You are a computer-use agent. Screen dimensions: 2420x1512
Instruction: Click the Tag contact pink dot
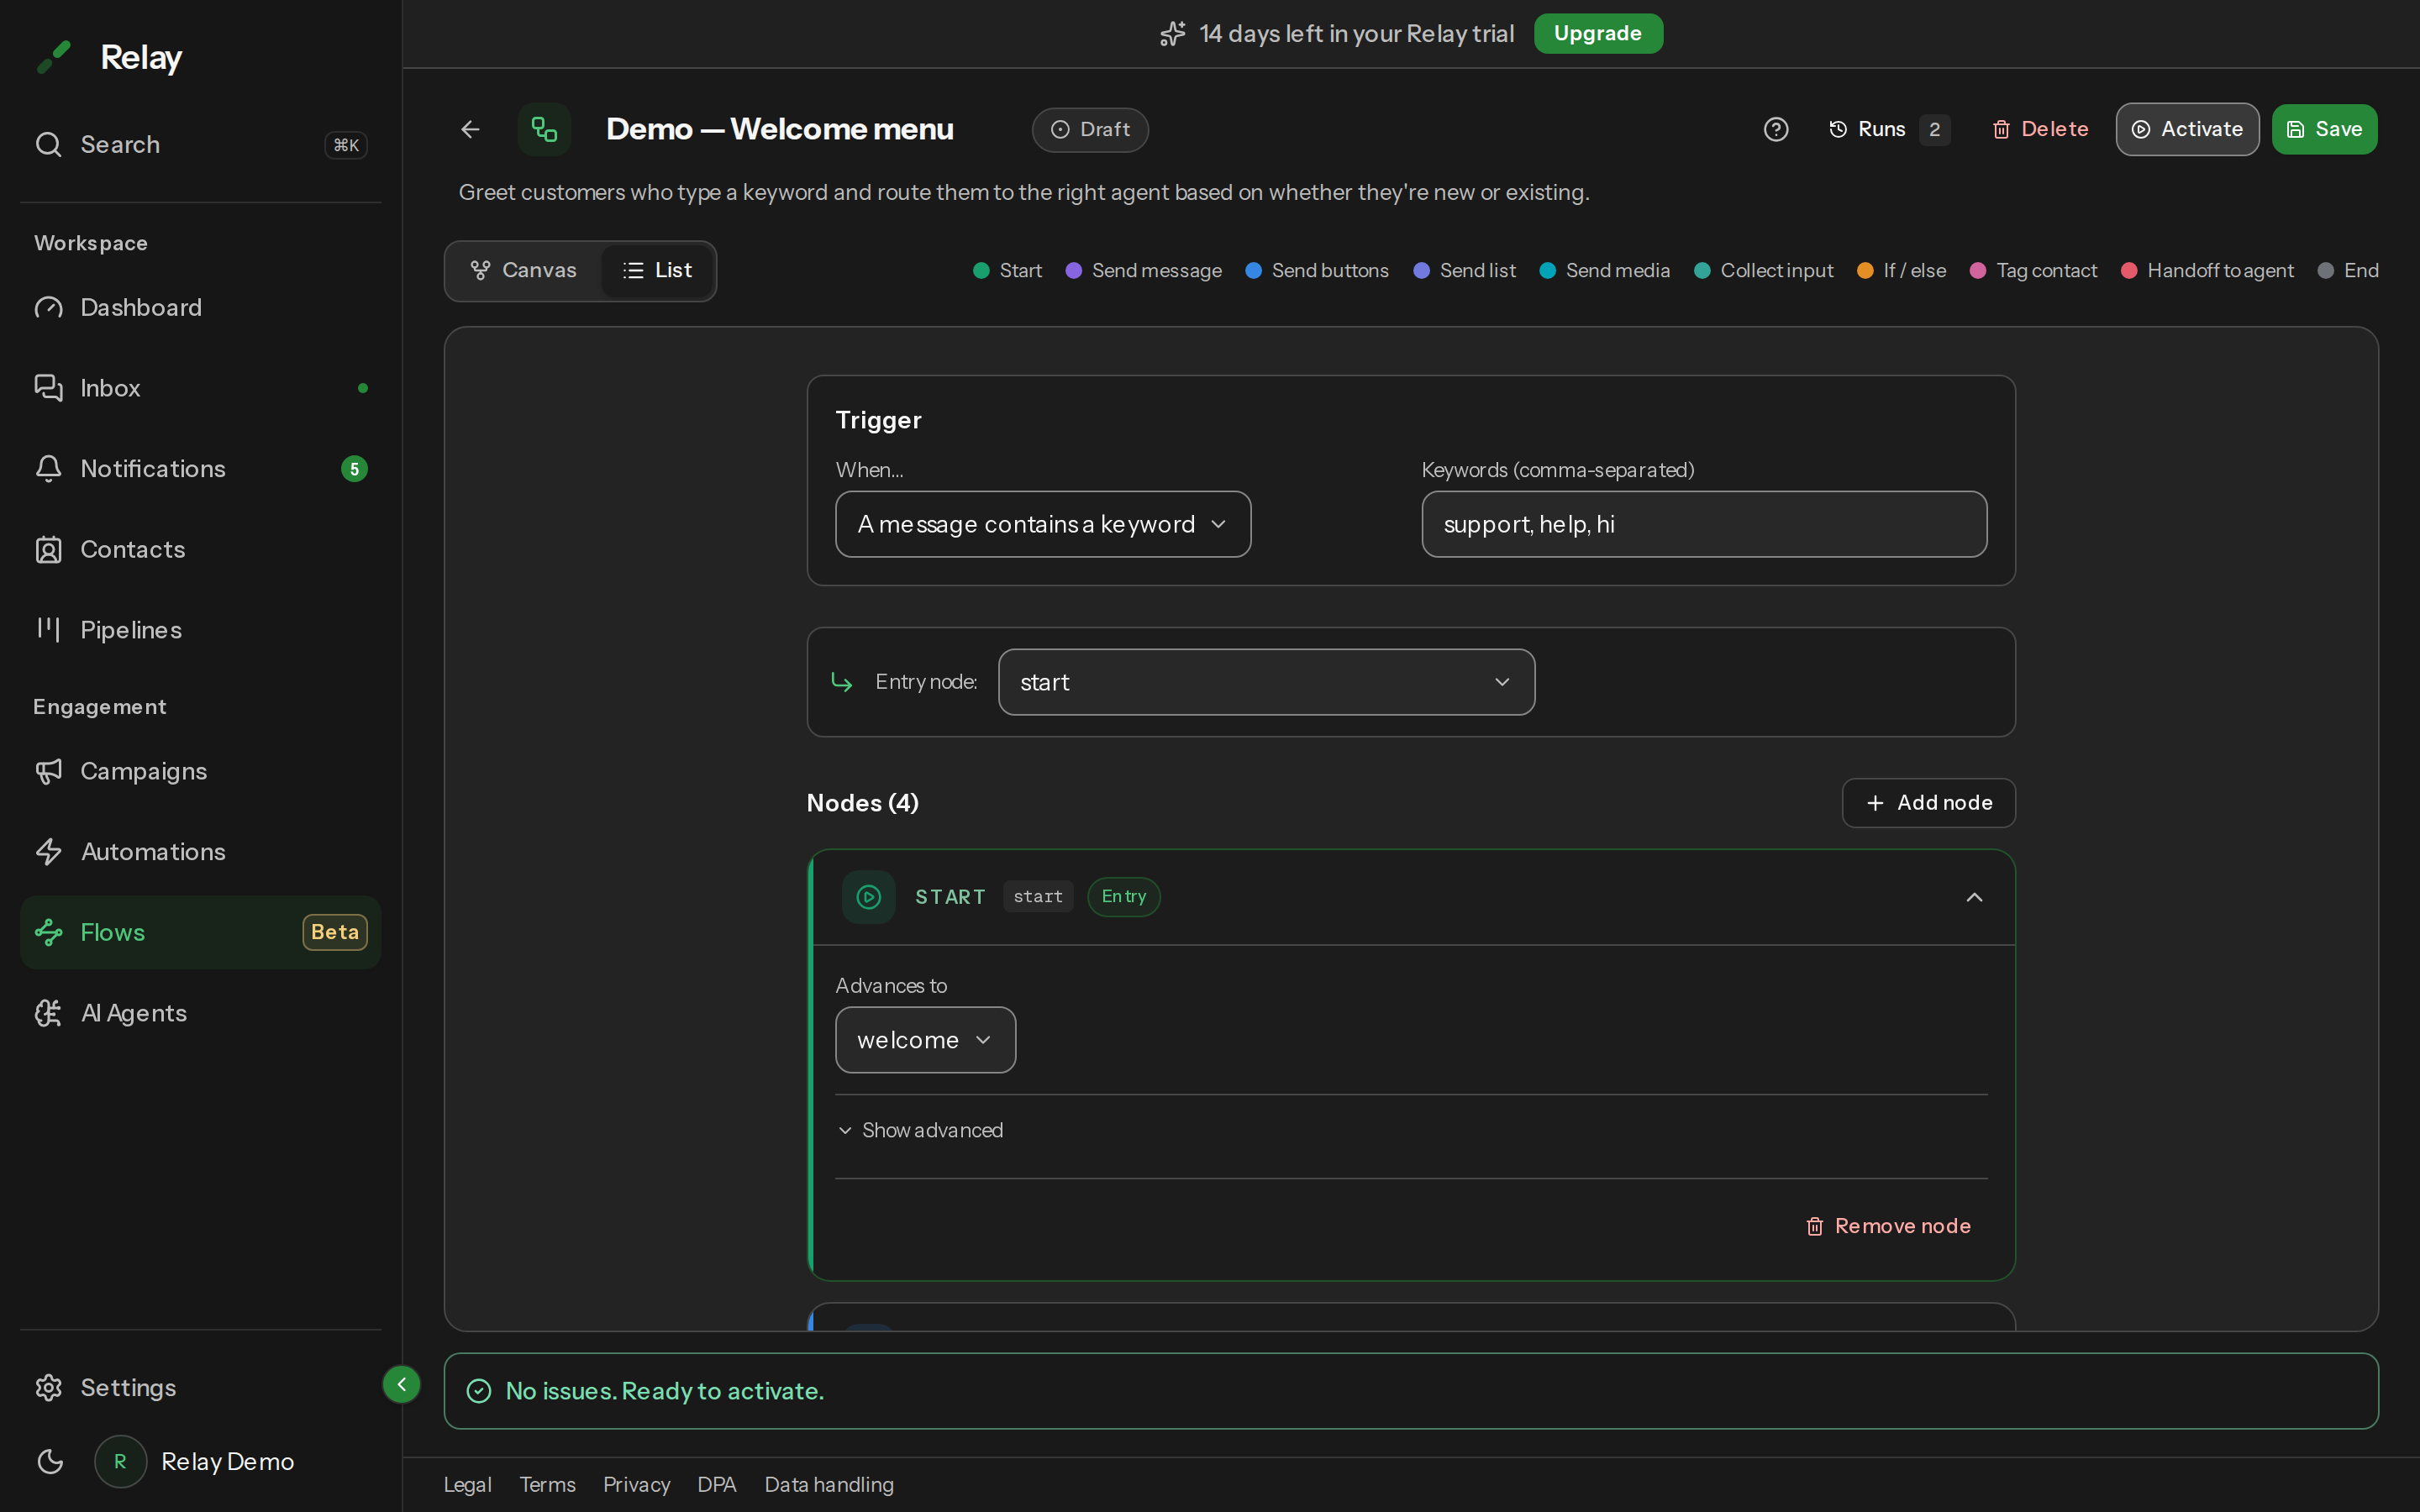point(1978,271)
